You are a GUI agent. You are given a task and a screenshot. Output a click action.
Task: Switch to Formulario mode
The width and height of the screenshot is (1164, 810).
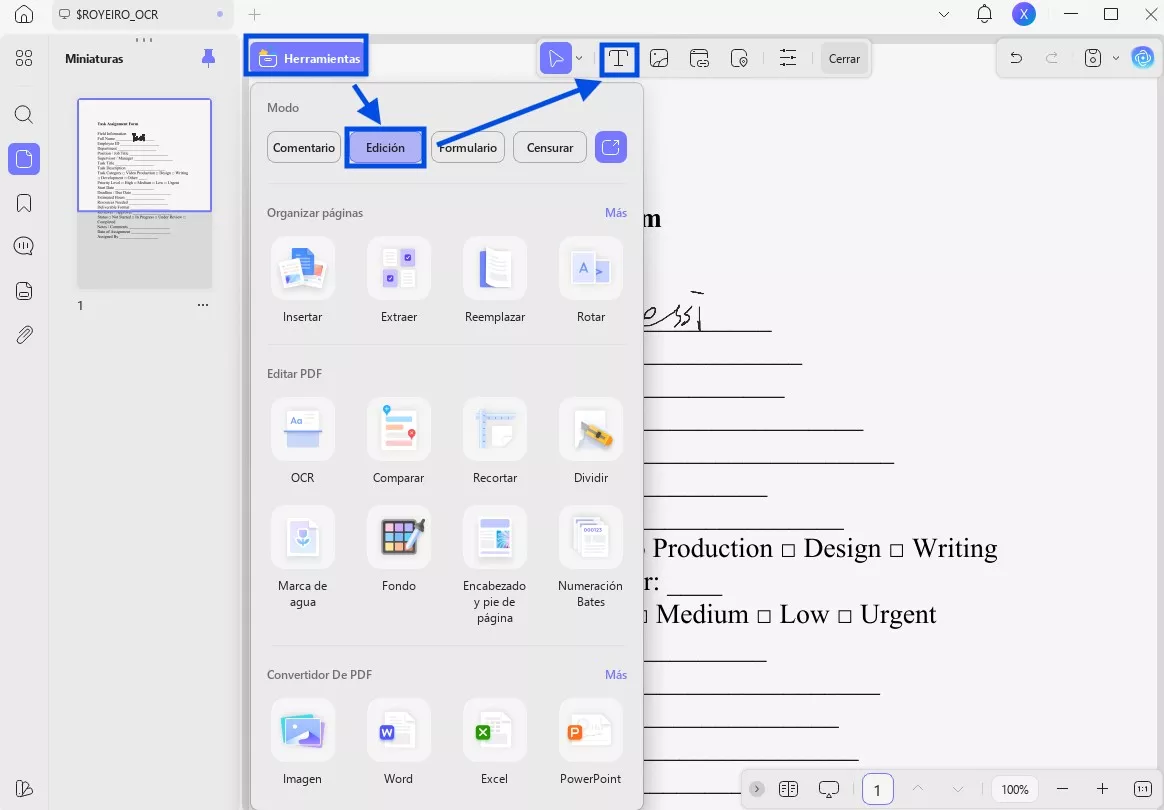(x=468, y=148)
